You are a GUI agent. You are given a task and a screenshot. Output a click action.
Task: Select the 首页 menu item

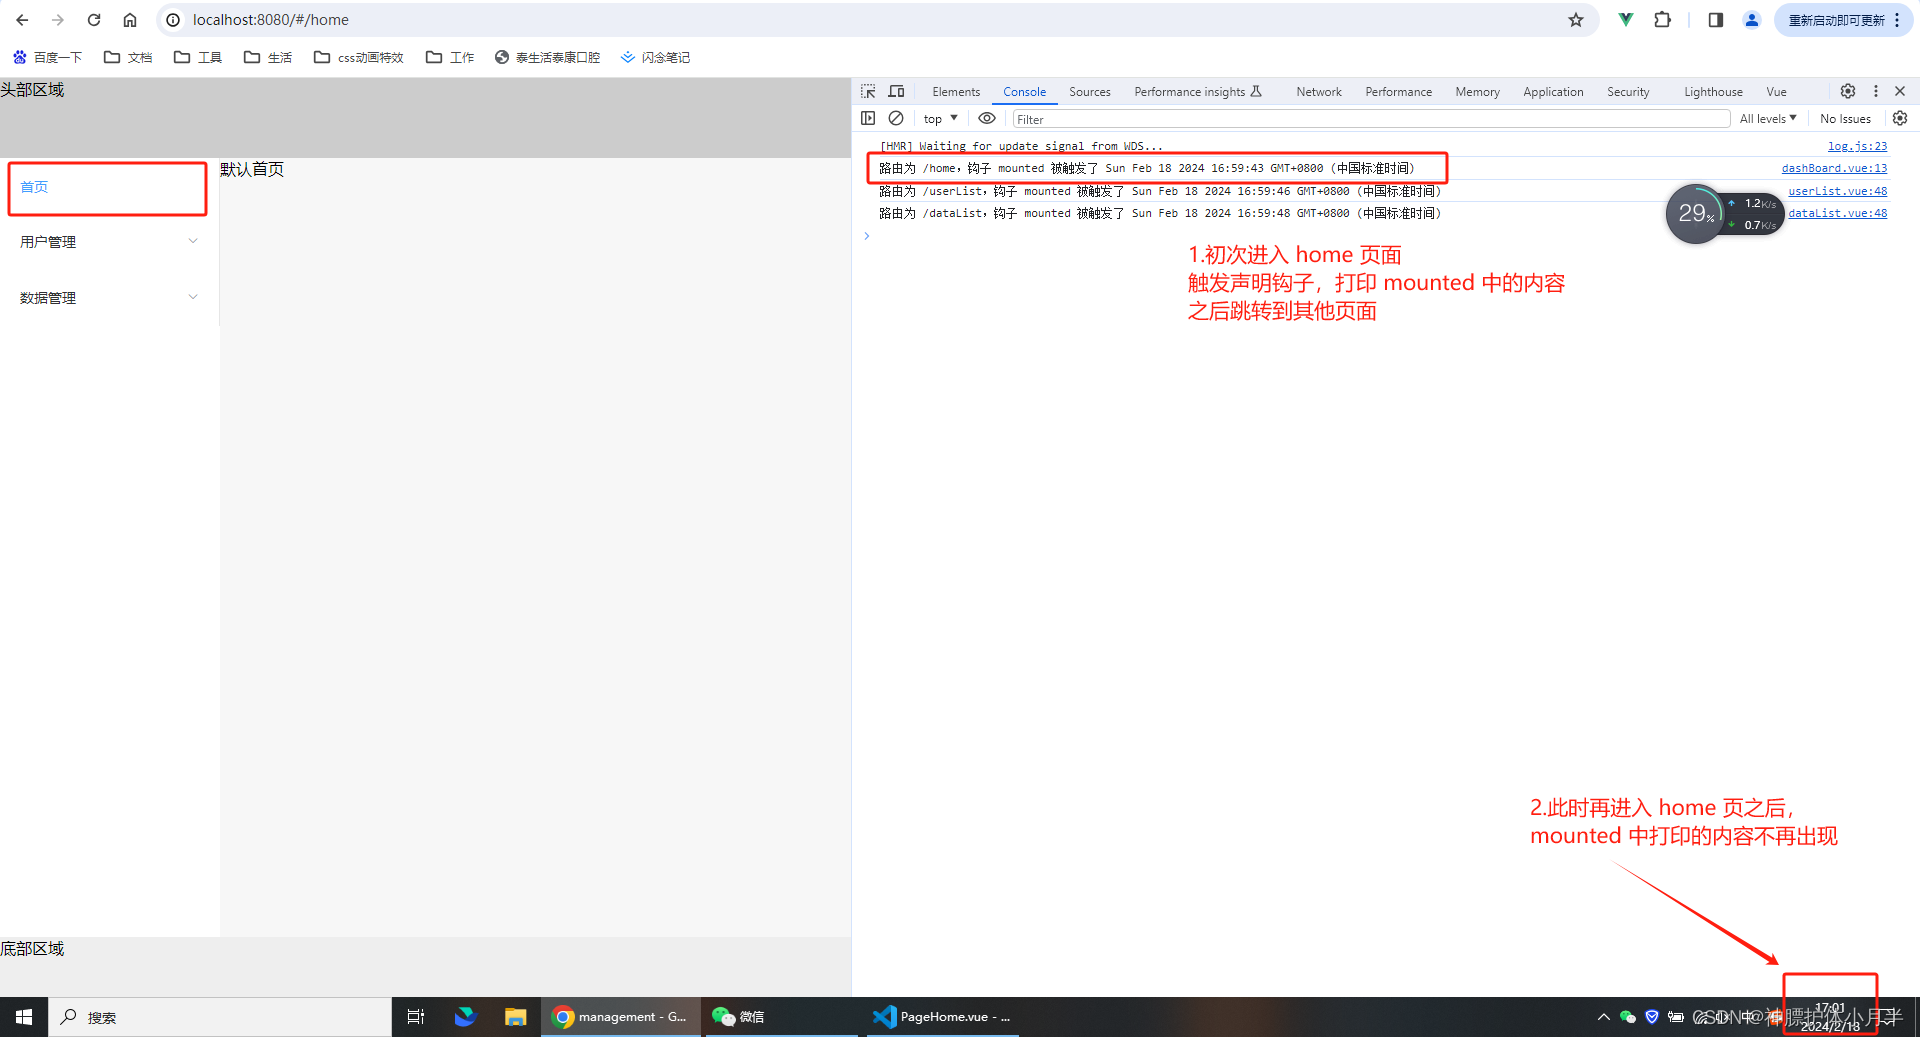[x=108, y=188]
